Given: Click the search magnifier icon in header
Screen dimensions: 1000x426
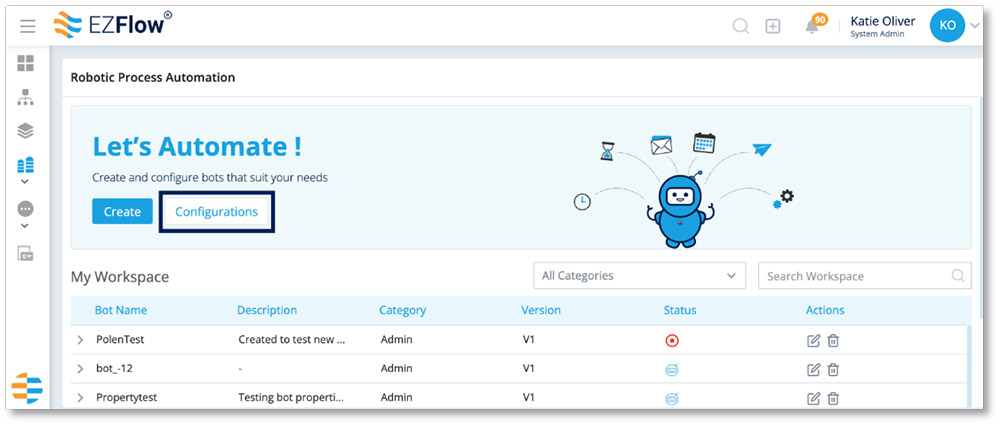Looking at the screenshot, I should tap(740, 26).
